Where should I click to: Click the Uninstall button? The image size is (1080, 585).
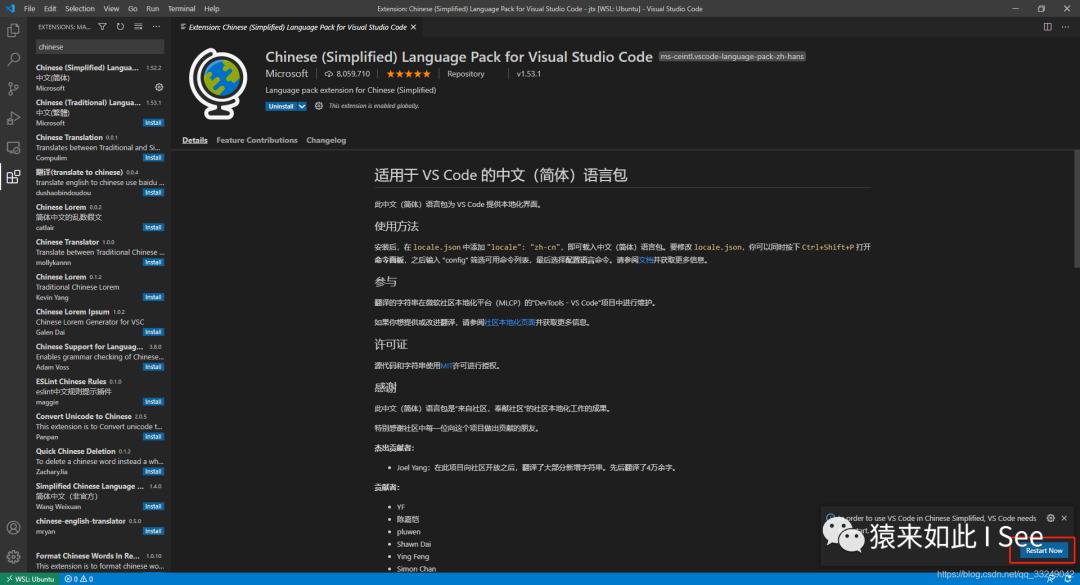coord(281,106)
